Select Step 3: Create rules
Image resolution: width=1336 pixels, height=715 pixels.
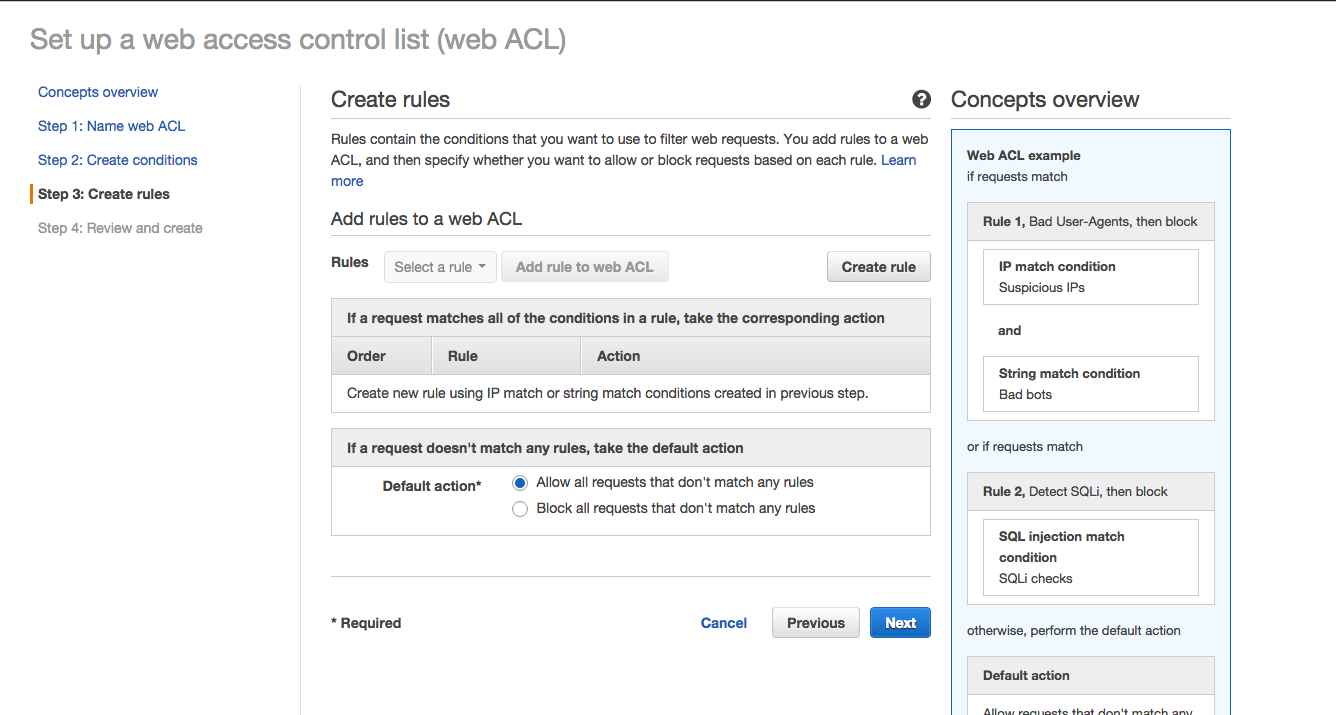click(x=104, y=194)
